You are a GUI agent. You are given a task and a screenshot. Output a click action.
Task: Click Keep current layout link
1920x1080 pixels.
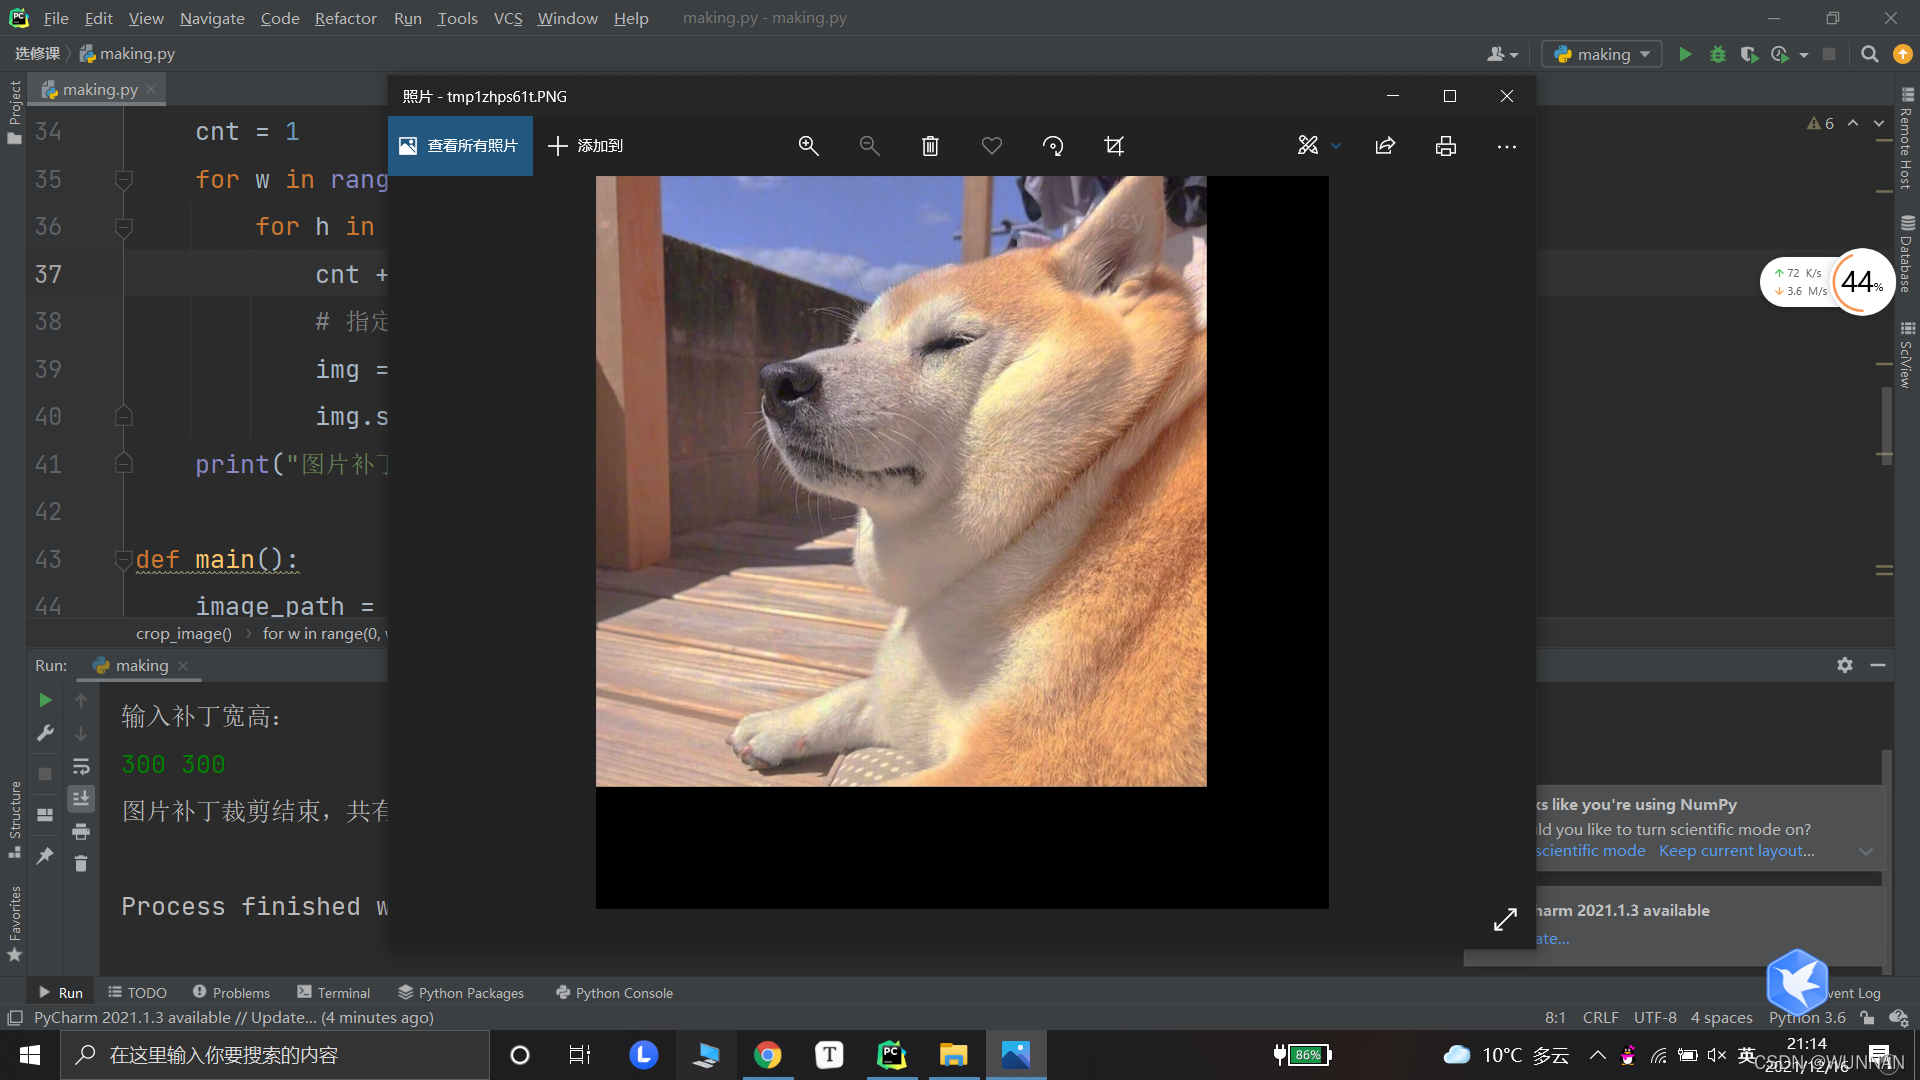point(1736,850)
